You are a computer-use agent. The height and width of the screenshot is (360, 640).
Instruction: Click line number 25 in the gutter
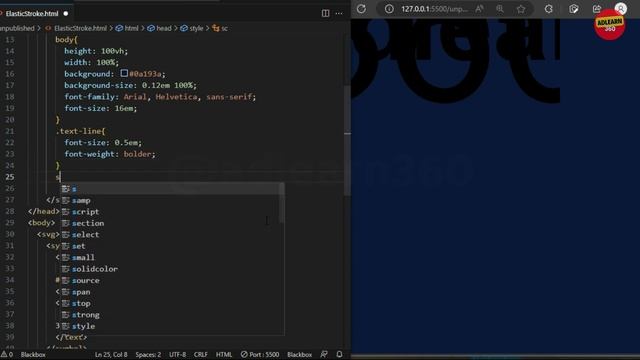coord(9,177)
